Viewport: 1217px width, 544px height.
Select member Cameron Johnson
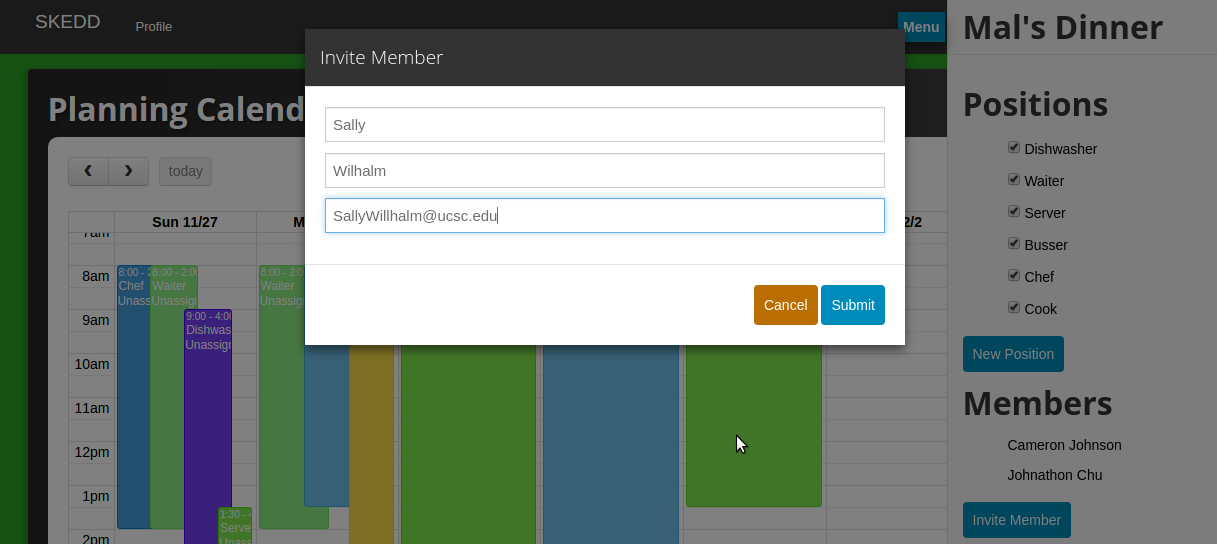coord(1064,445)
